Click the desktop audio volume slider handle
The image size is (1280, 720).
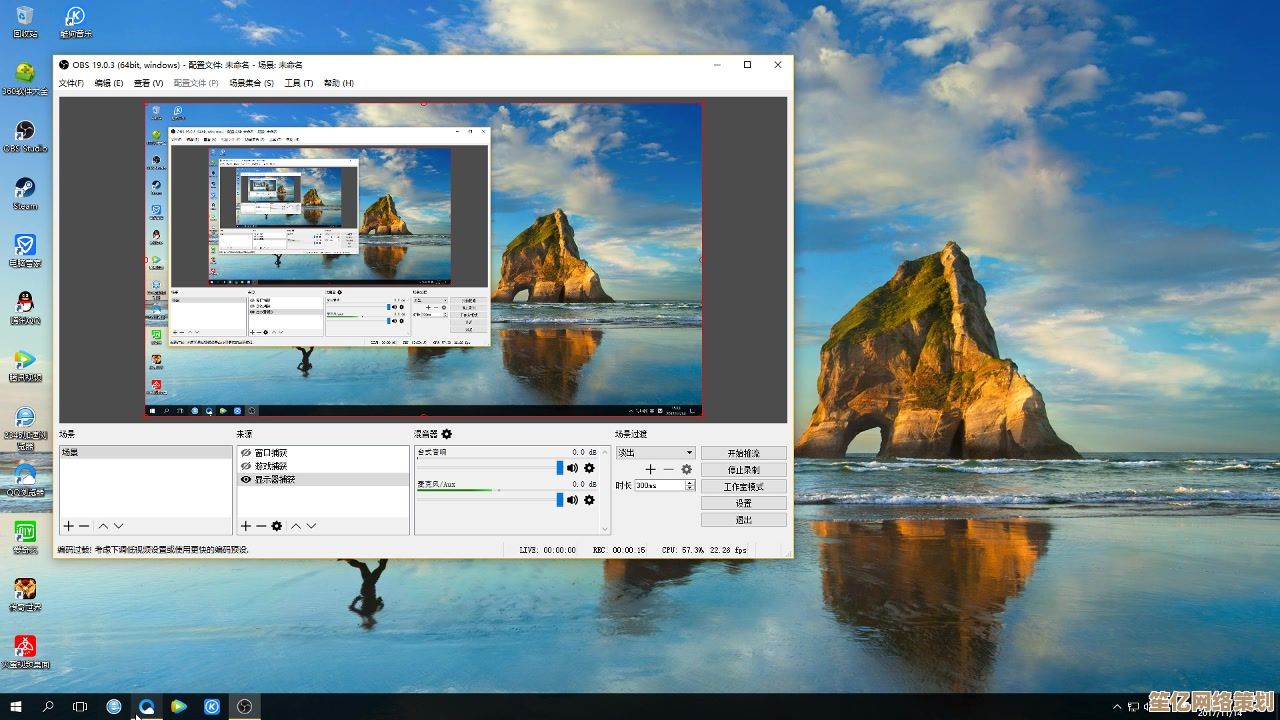(x=560, y=468)
